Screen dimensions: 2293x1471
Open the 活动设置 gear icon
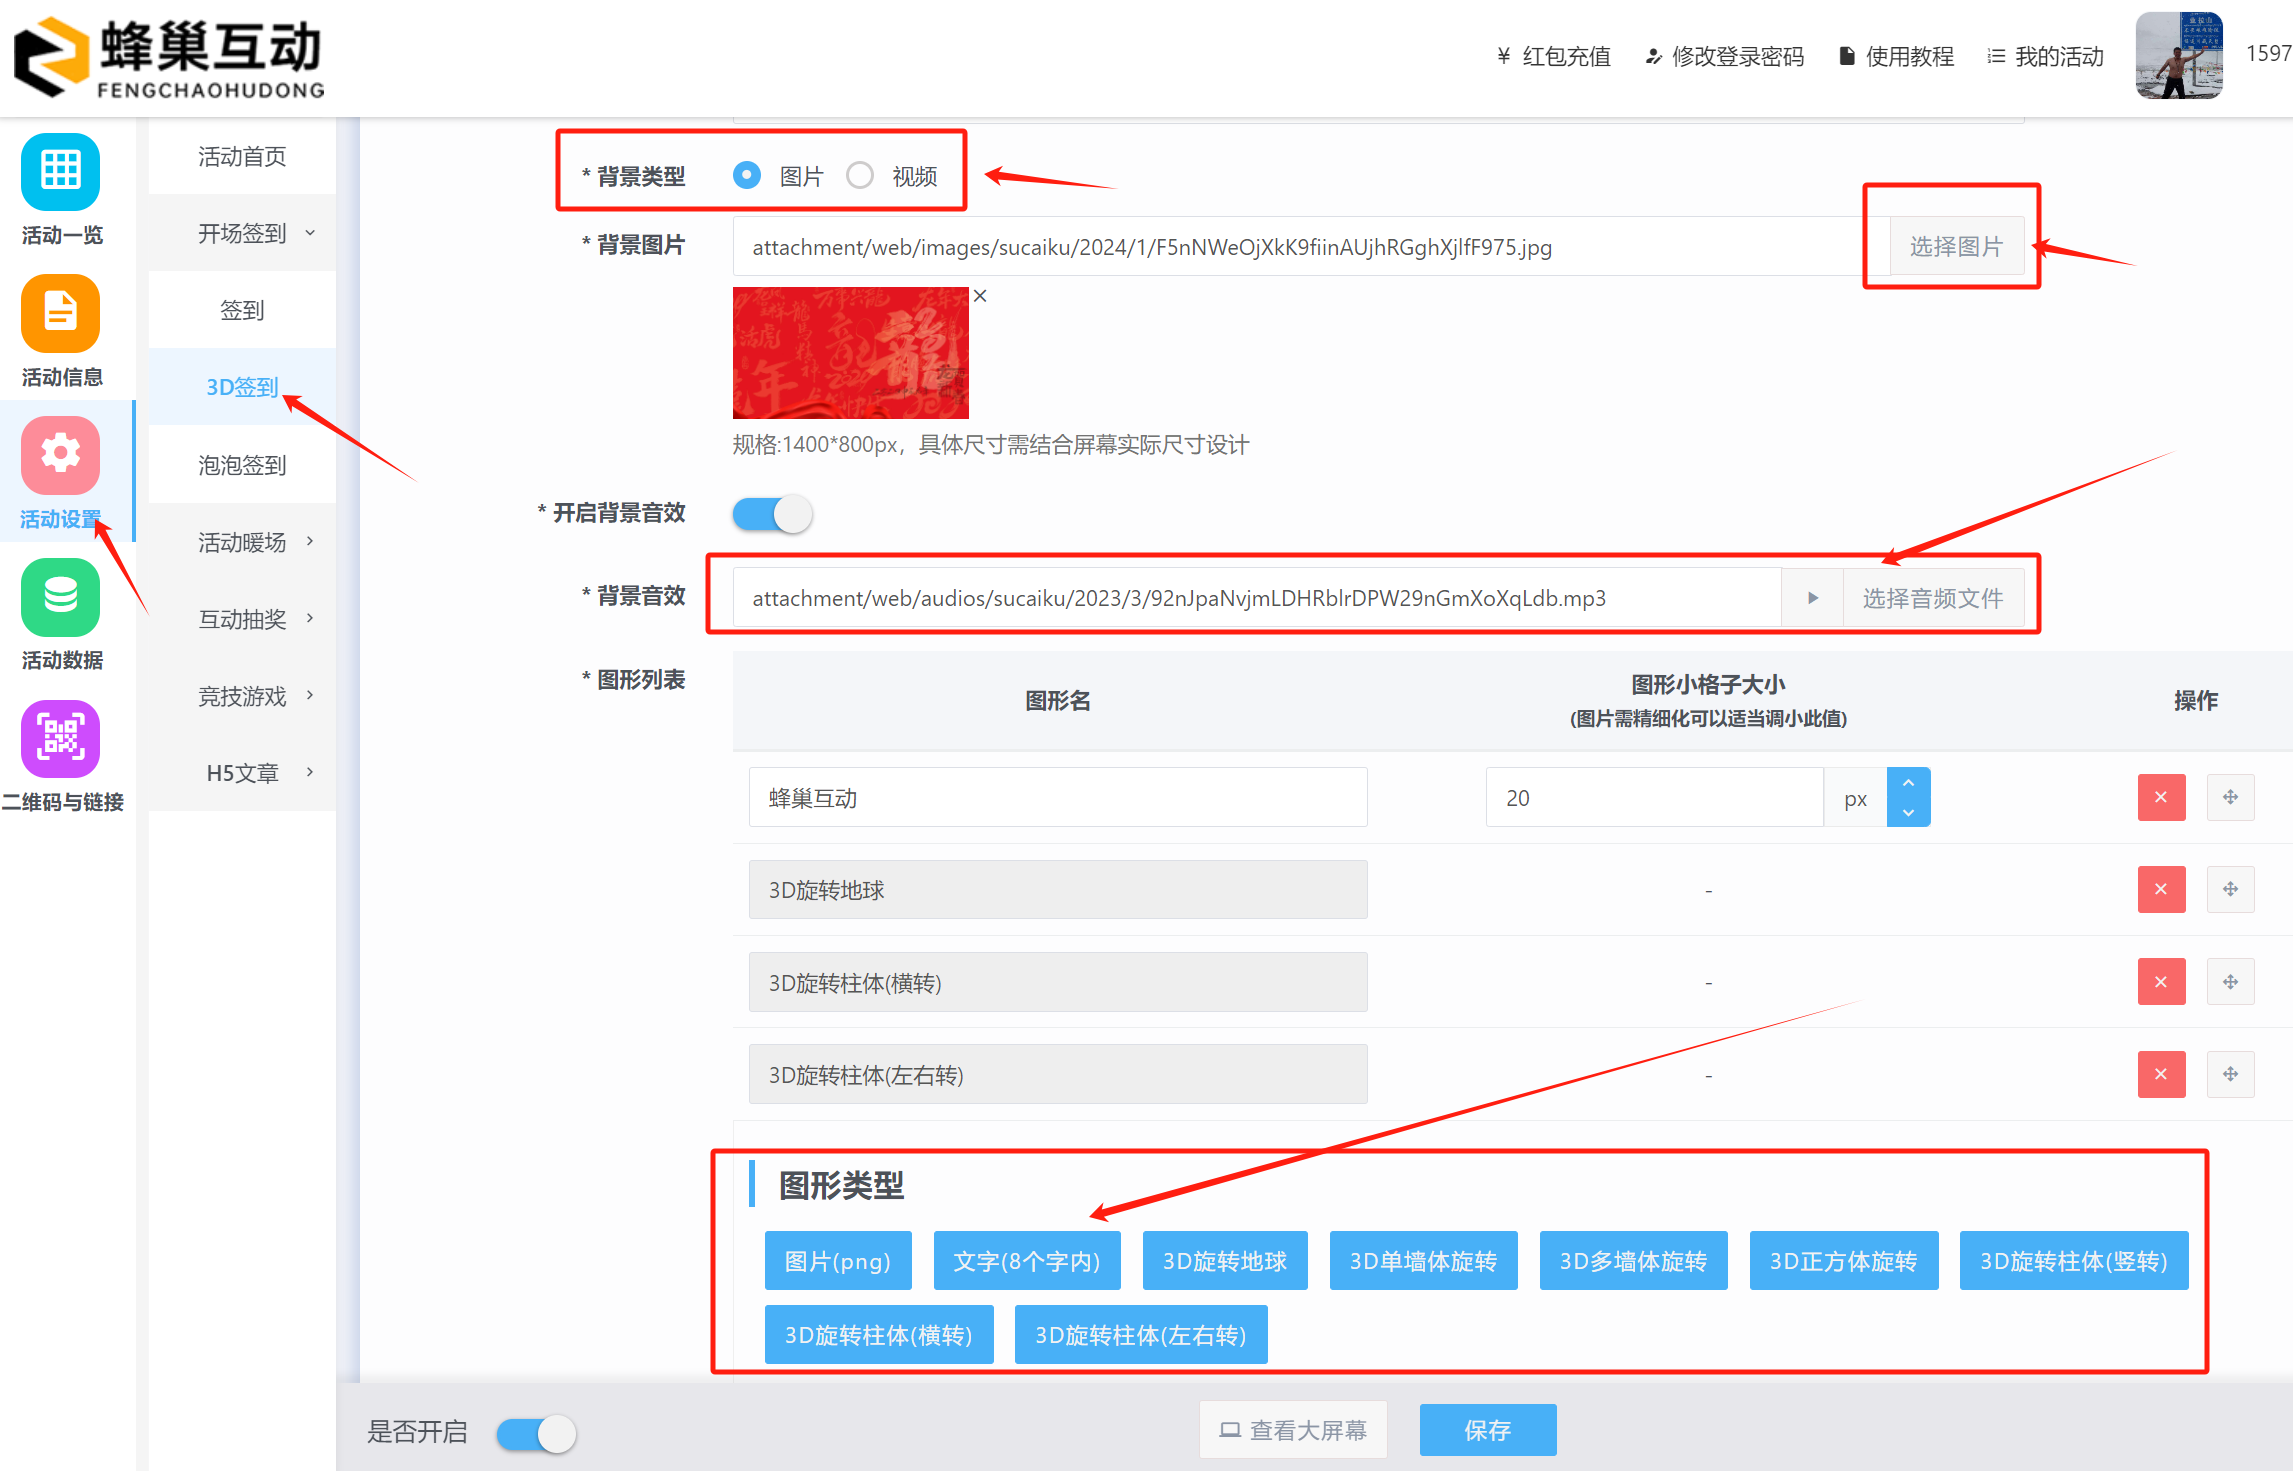tap(60, 455)
